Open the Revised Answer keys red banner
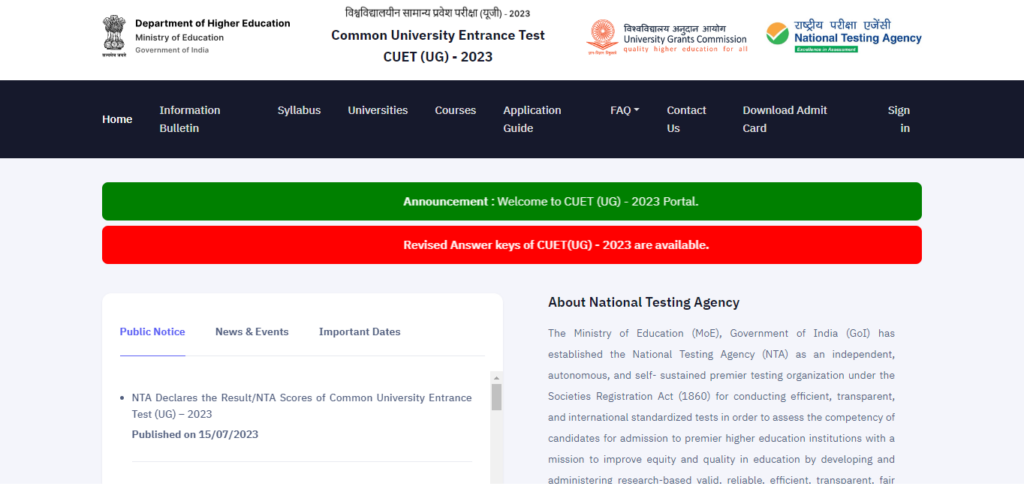The image size is (1024, 486). point(512,245)
